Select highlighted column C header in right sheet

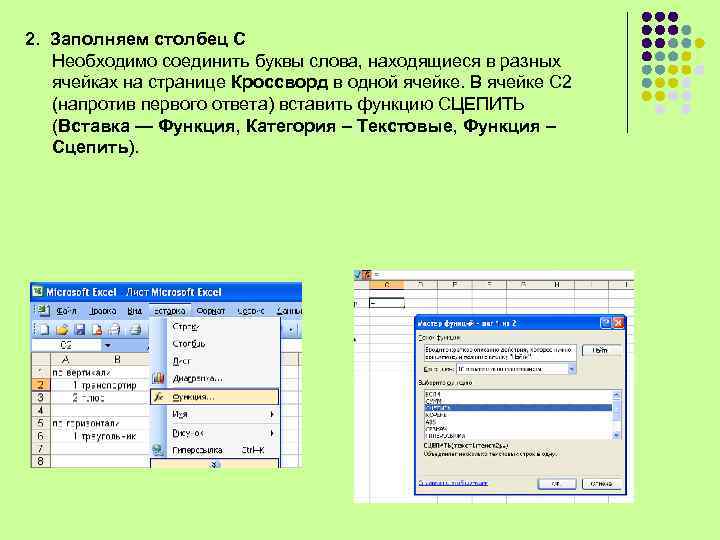pyautogui.click(x=387, y=285)
